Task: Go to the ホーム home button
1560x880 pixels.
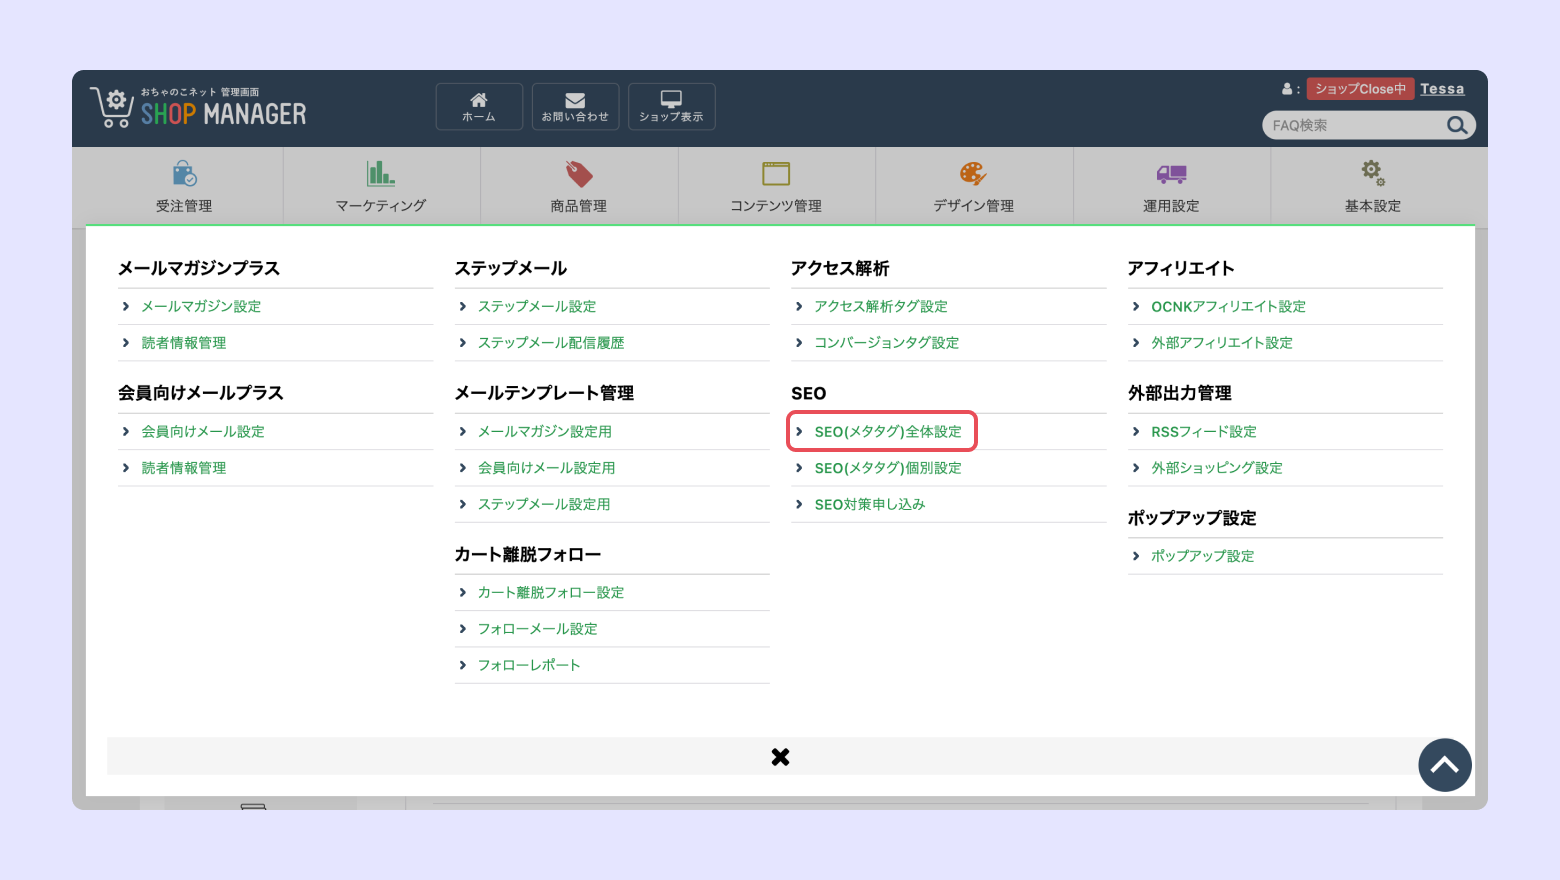Action: tap(479, 107)
